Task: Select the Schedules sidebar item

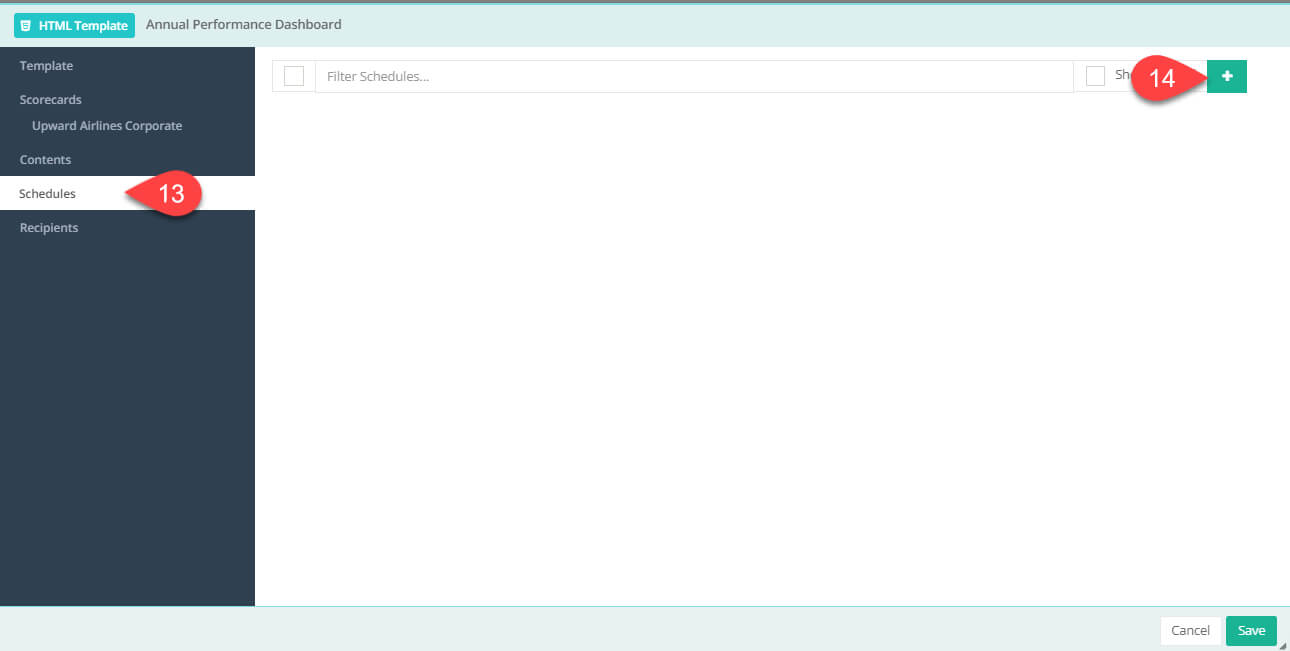Action: click(x=48, y=194)
